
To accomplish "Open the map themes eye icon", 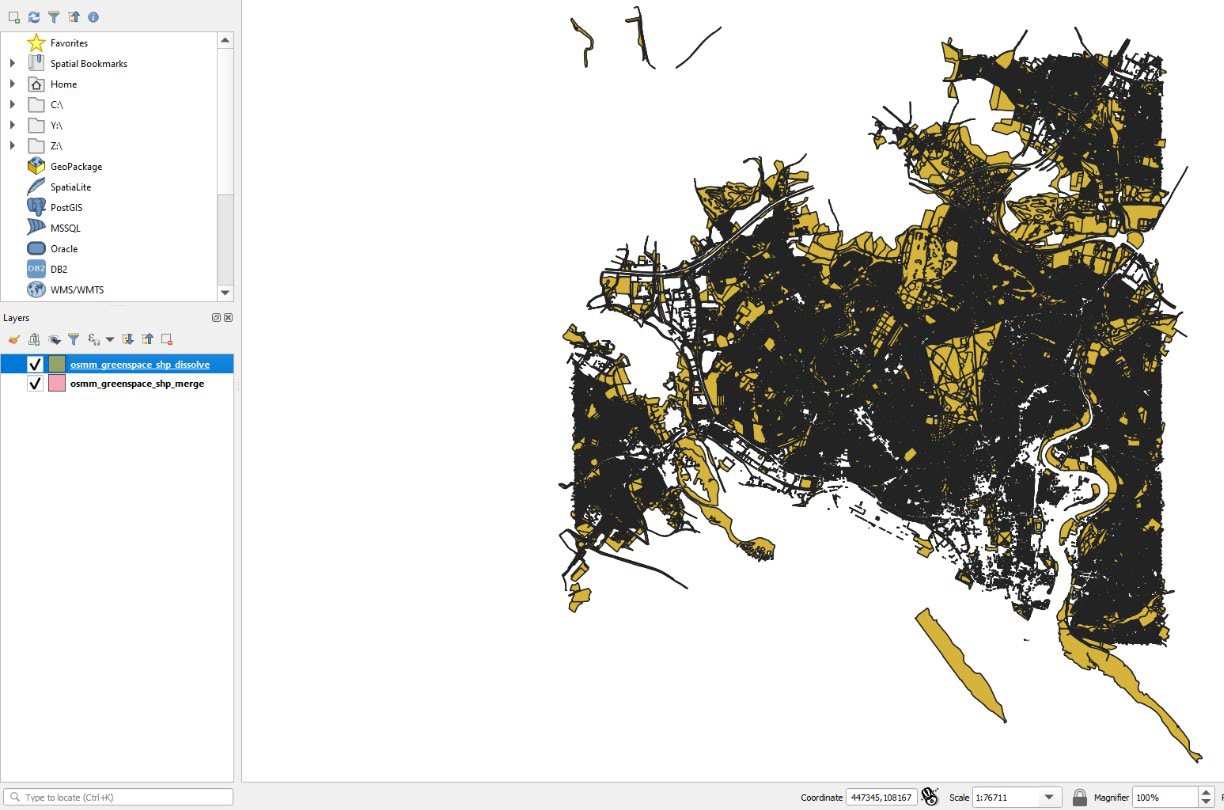I will click(x=53, y=339).
